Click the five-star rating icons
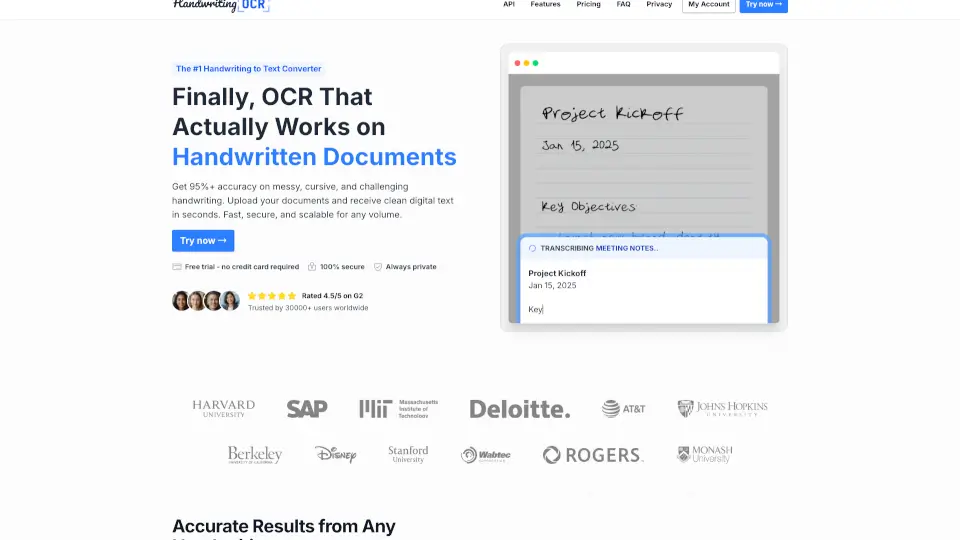This screenshot has height=540, width=960. coord(272,296)
